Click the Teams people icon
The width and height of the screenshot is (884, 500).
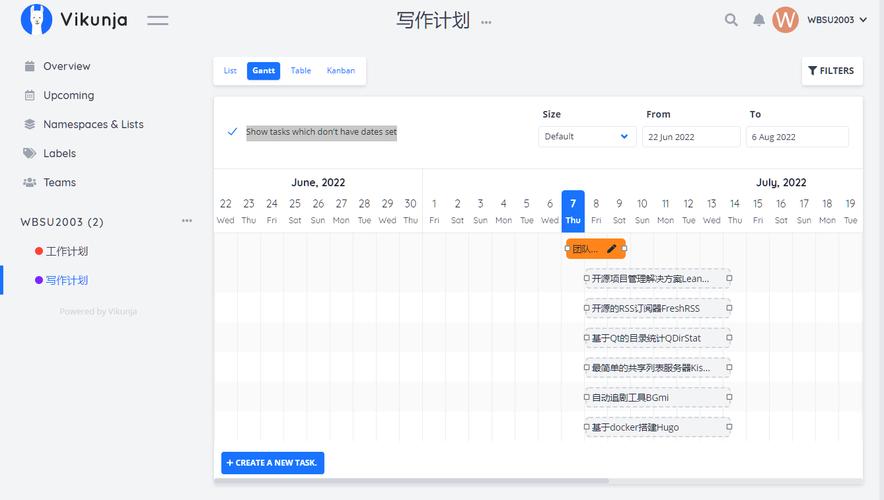point(29,182)
